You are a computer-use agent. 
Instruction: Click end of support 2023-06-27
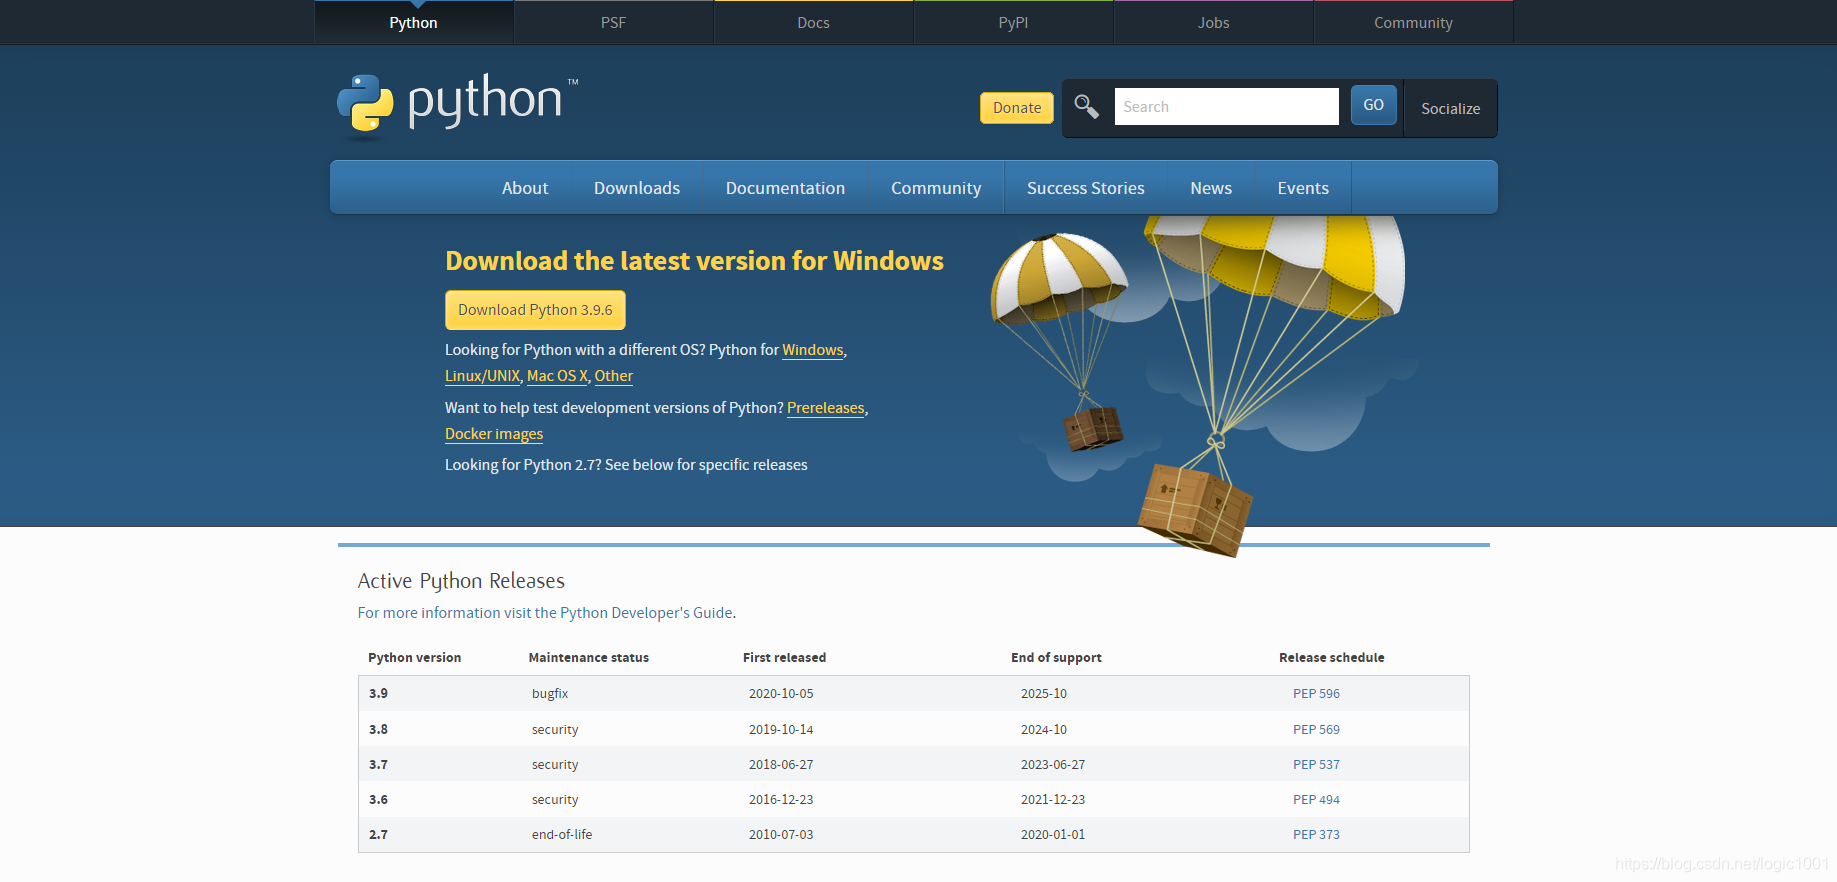tap(1053, 764)
